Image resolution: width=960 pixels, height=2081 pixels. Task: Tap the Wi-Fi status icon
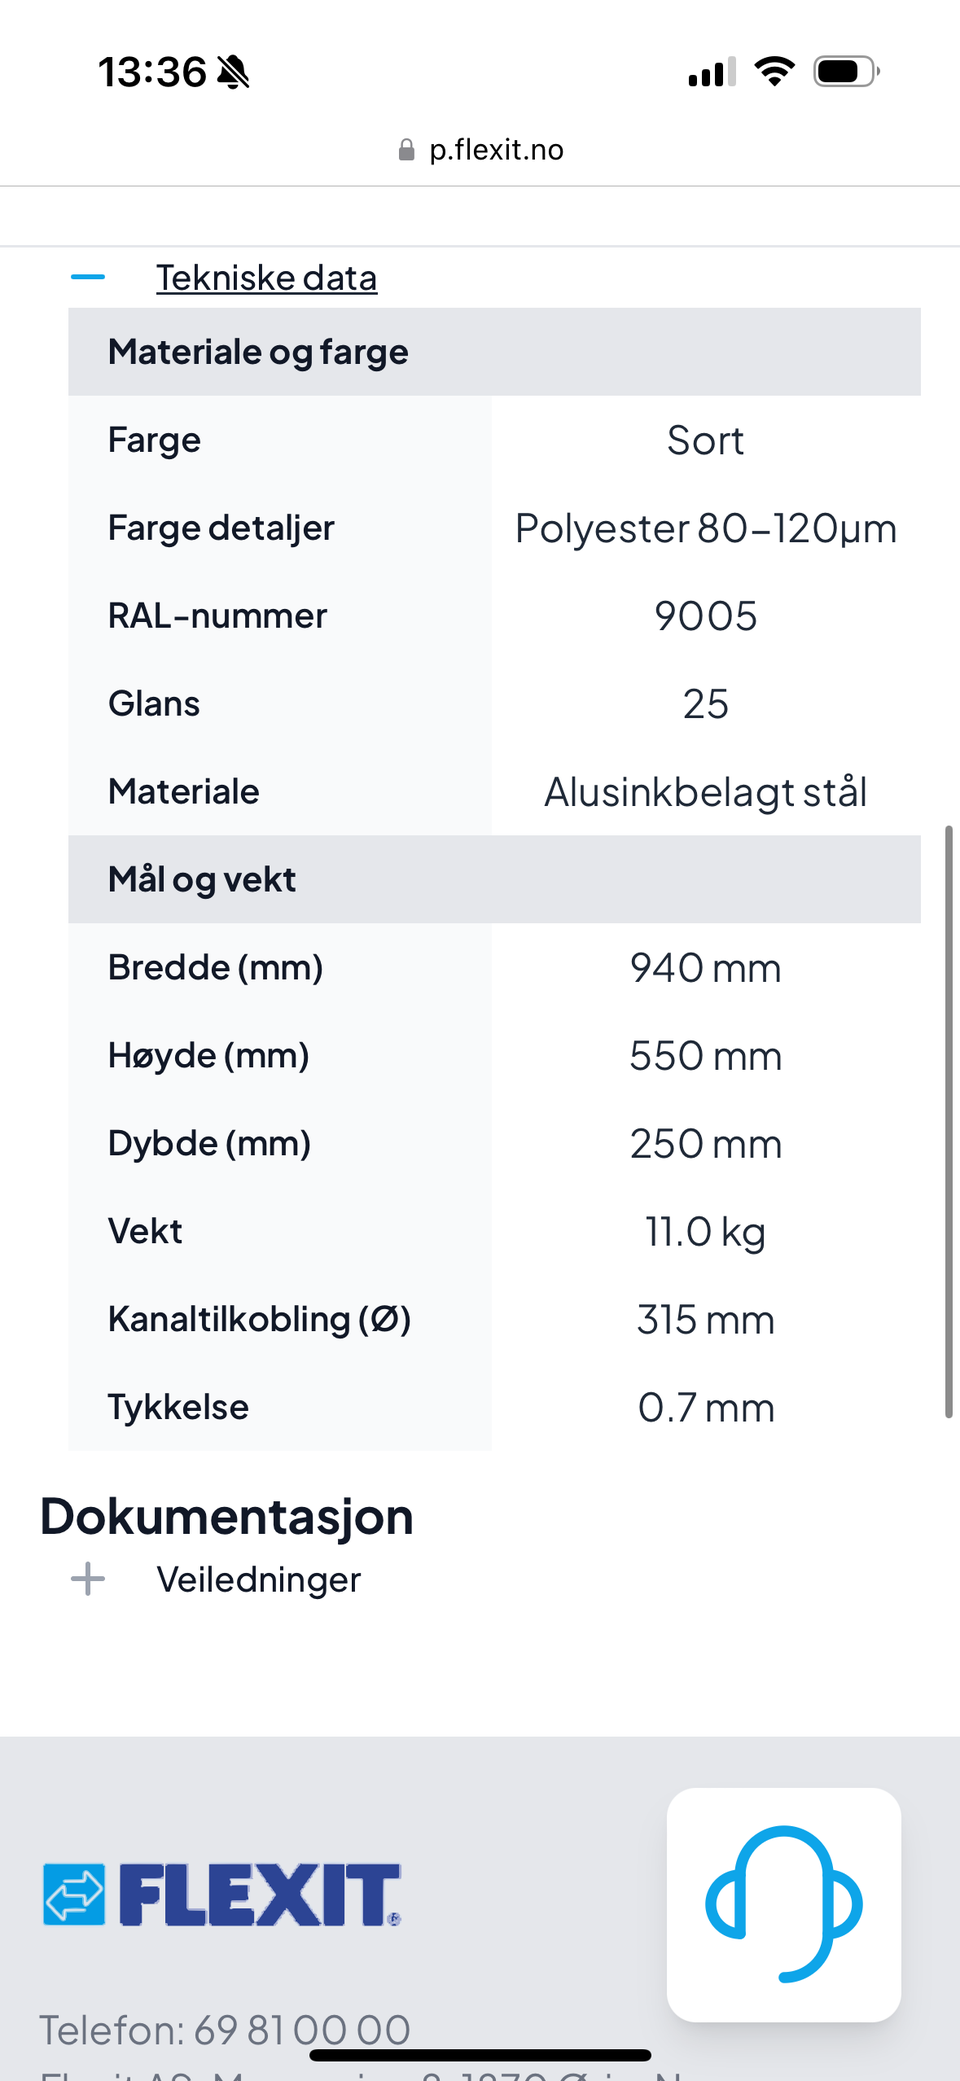774,72
